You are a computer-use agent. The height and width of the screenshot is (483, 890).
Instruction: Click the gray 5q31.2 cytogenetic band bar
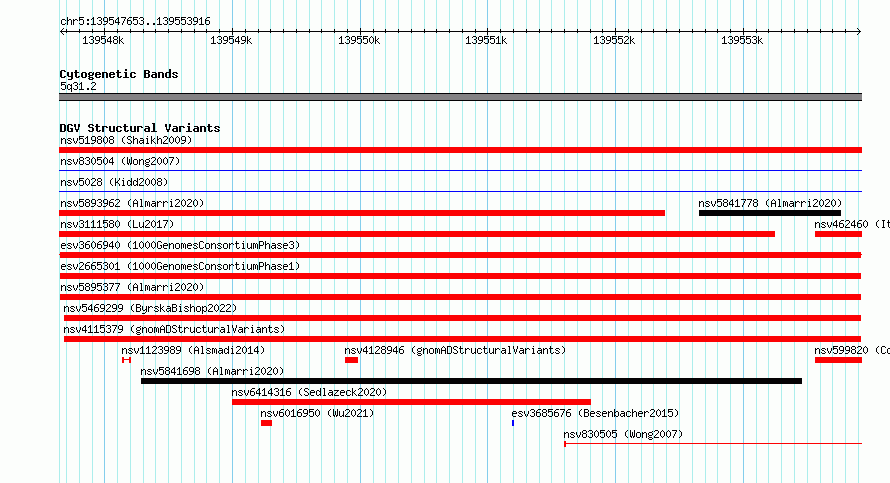tap(460, 97)
